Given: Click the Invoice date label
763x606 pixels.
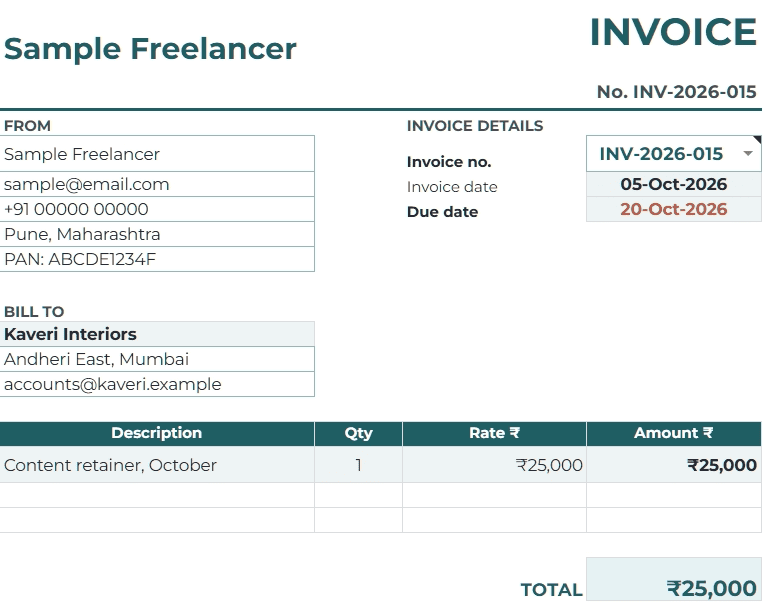Looking at the screenshot, I should [452, 187].
